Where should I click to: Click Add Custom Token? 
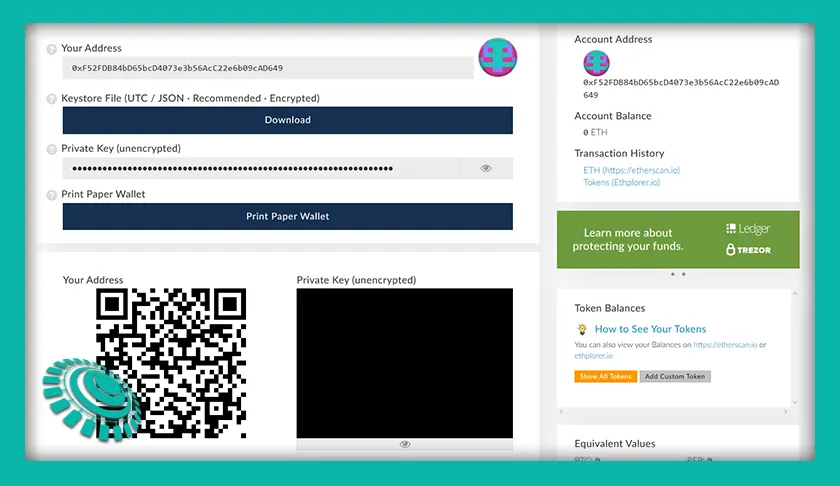coord(675,377)
